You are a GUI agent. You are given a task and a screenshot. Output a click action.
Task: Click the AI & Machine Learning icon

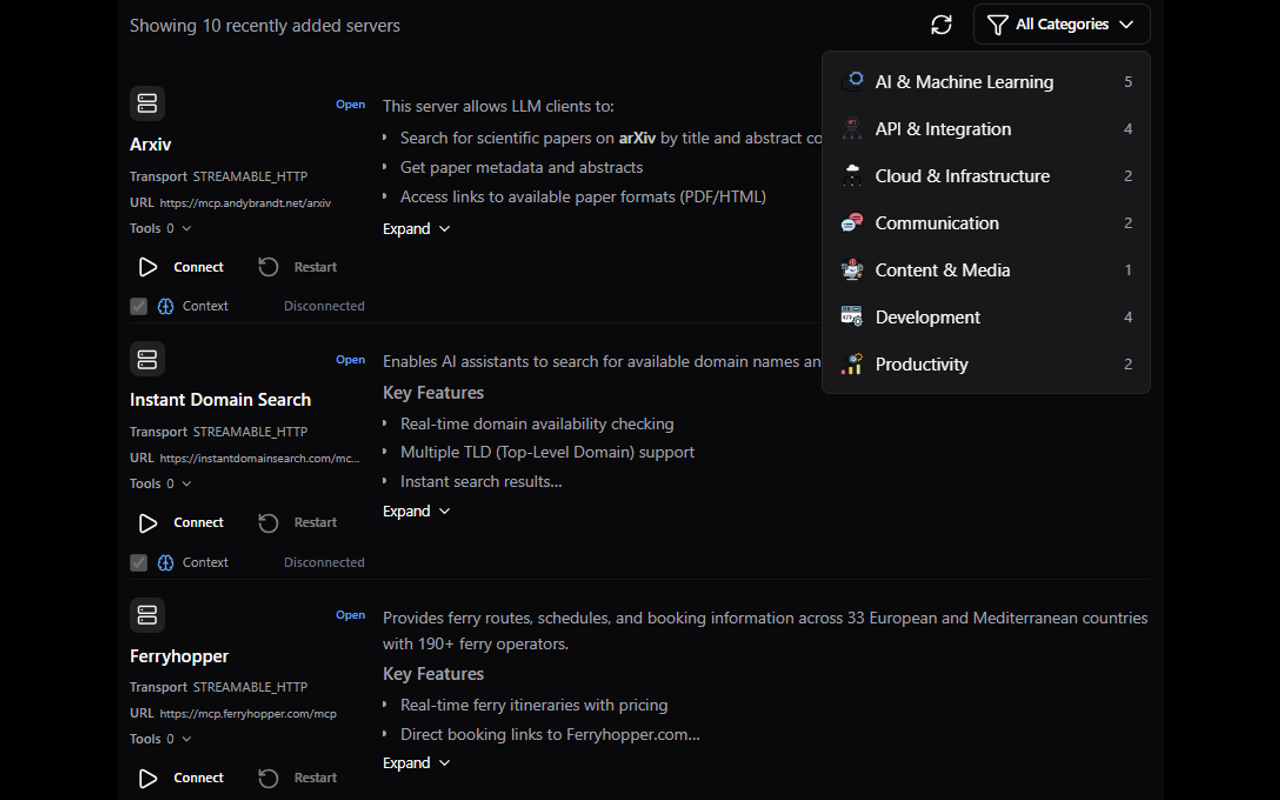(x=852, y=81)
